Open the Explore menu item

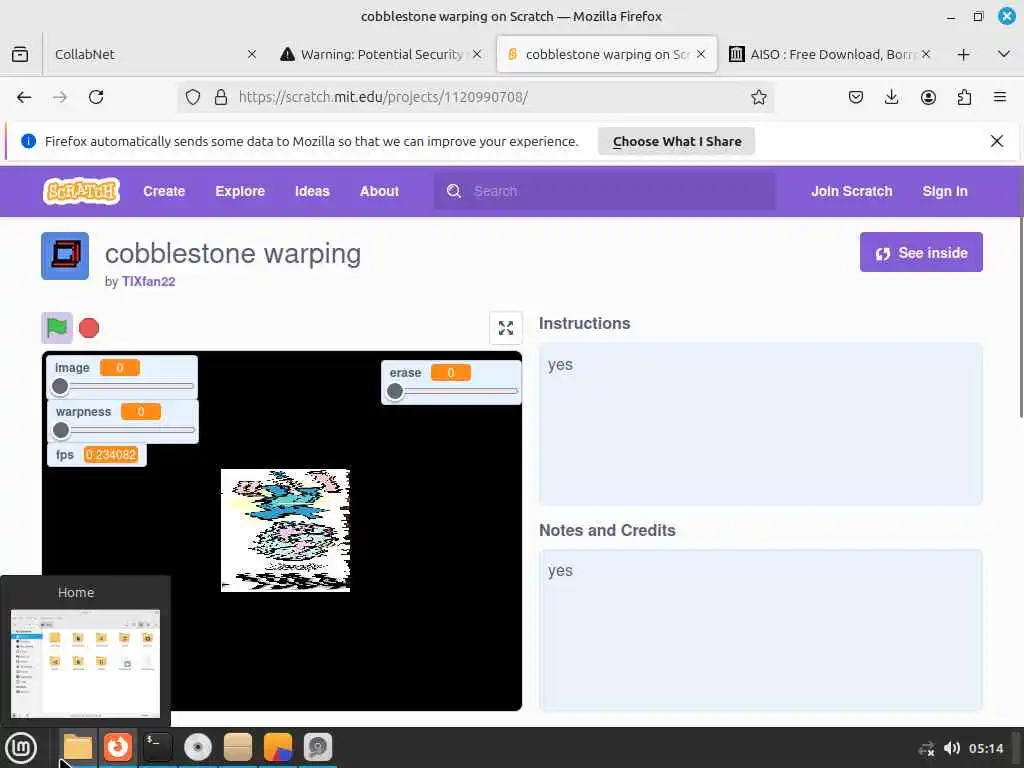(x=240, y=191)
